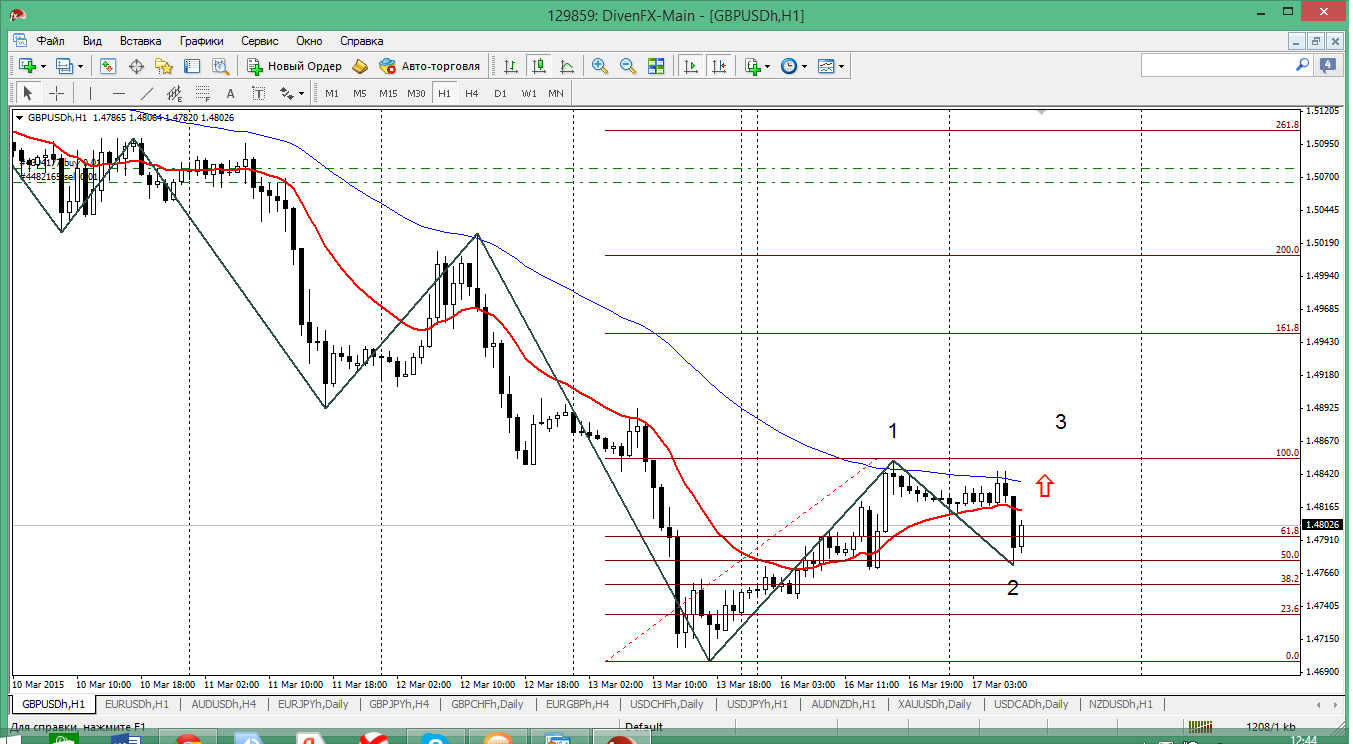The height and width of the screenshot is (744, 1353).
Task: Click the Новый Ордер button
Action: click(x=295, y=66)
